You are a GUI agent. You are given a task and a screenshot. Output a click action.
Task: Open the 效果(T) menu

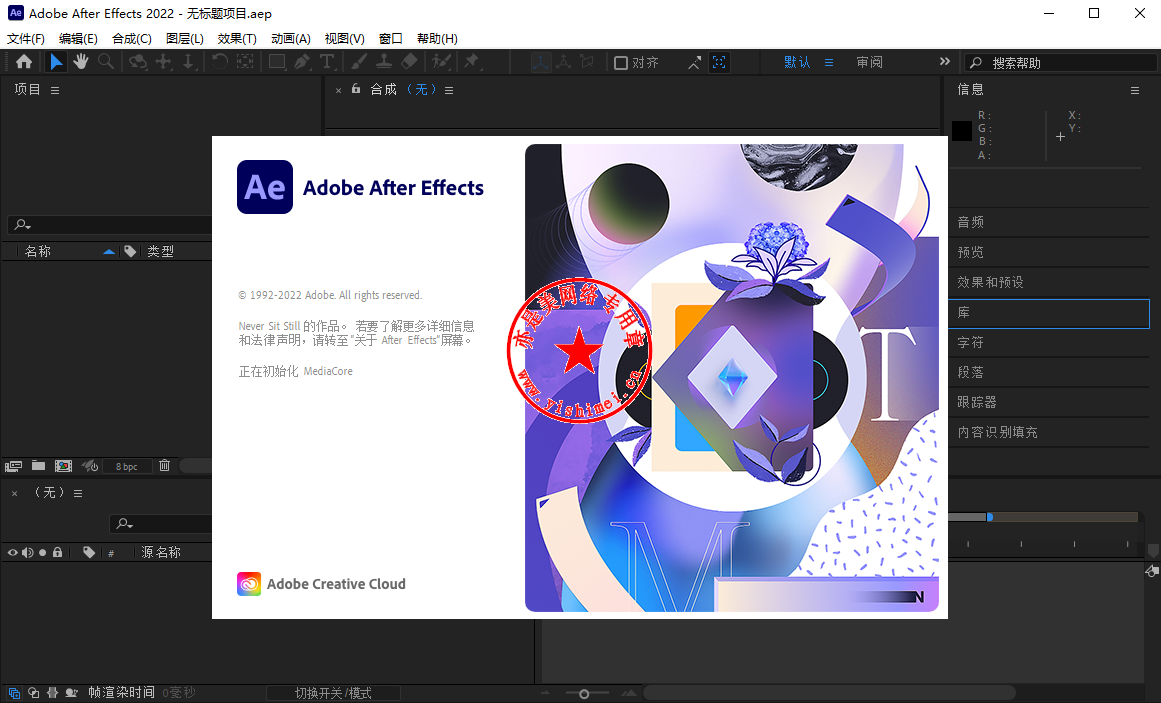(237, 39)
